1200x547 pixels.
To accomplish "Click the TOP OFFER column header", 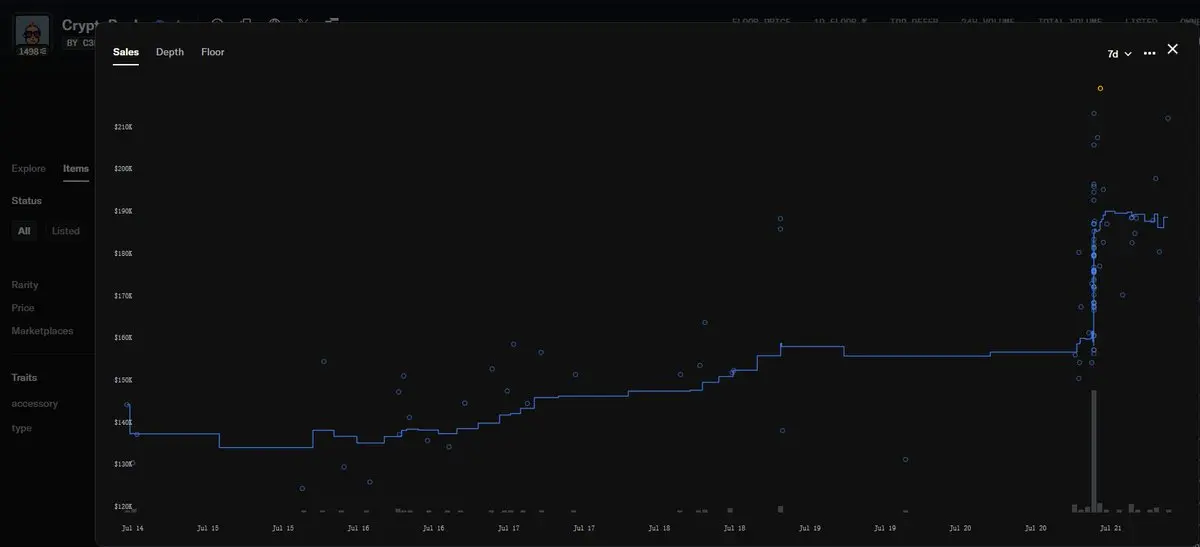I will tap(914, 20).
